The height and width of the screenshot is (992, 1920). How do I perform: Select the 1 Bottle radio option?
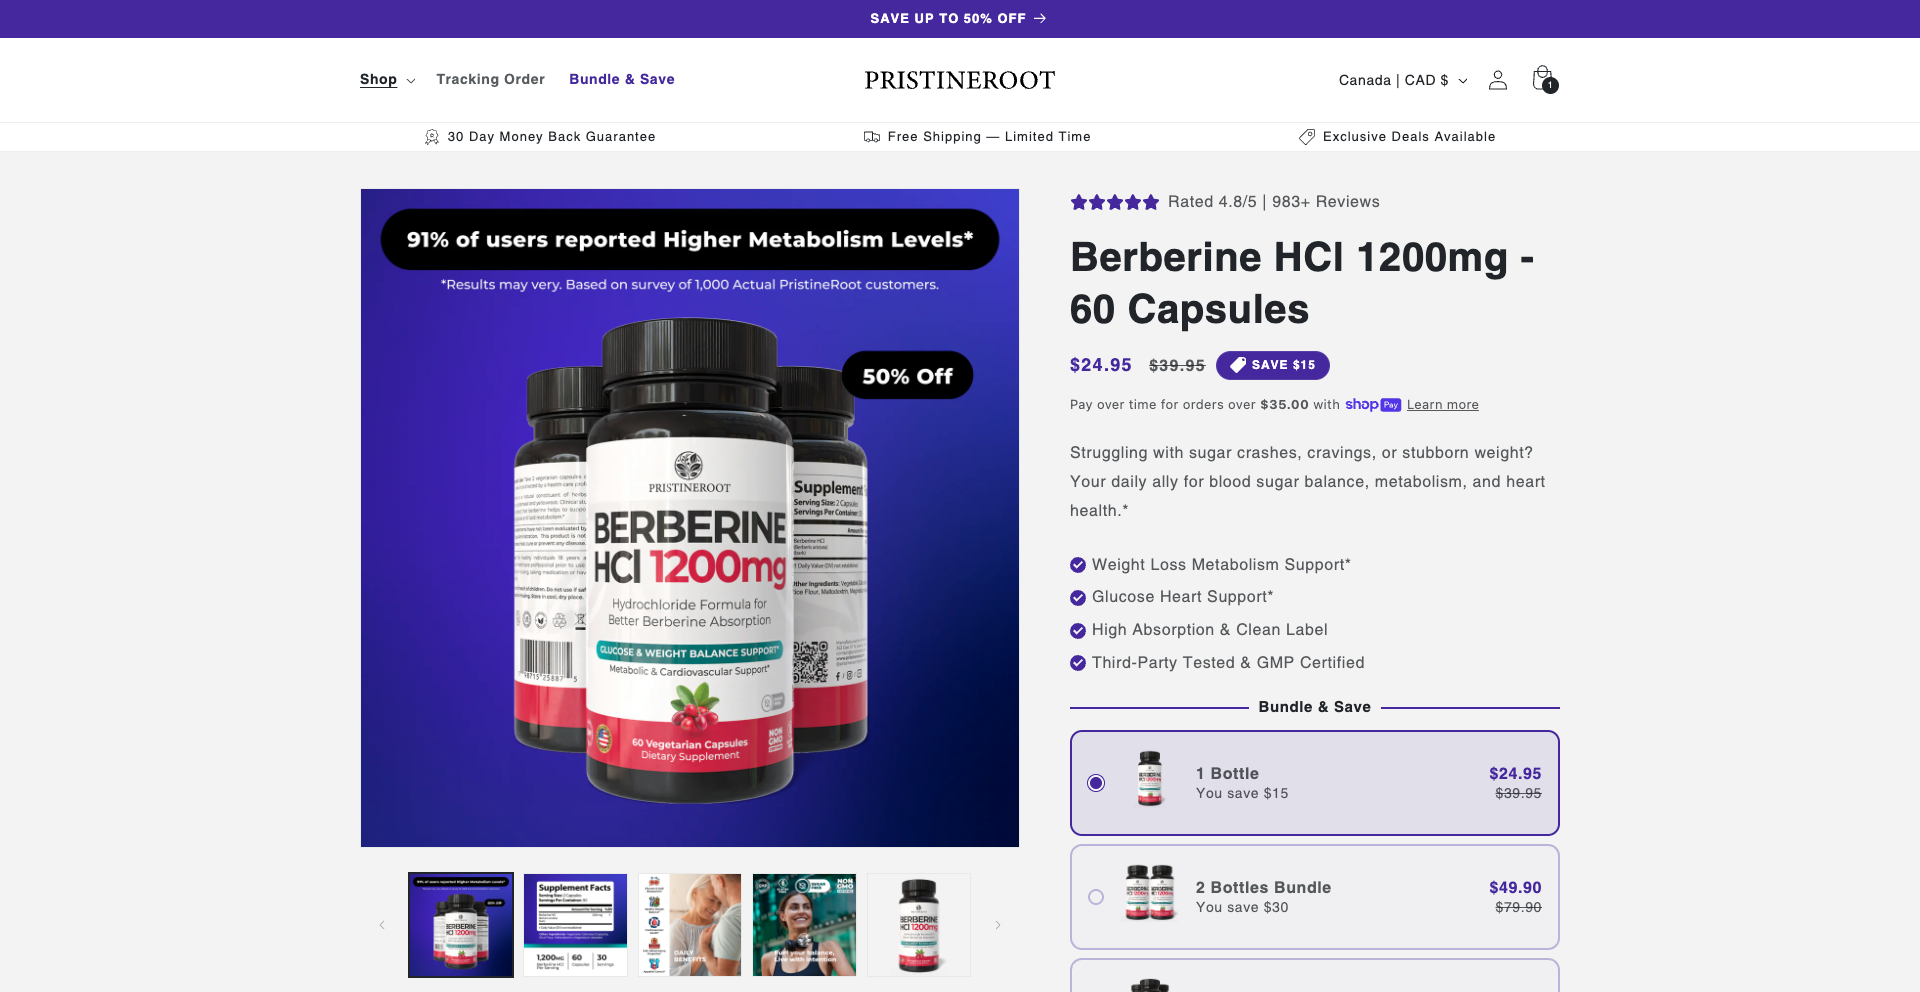(1096, 783)
